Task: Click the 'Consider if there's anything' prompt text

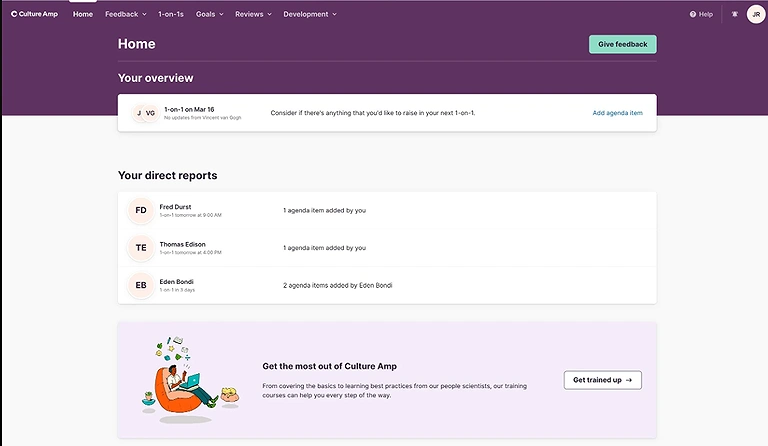Action: (x=373, y=113)
